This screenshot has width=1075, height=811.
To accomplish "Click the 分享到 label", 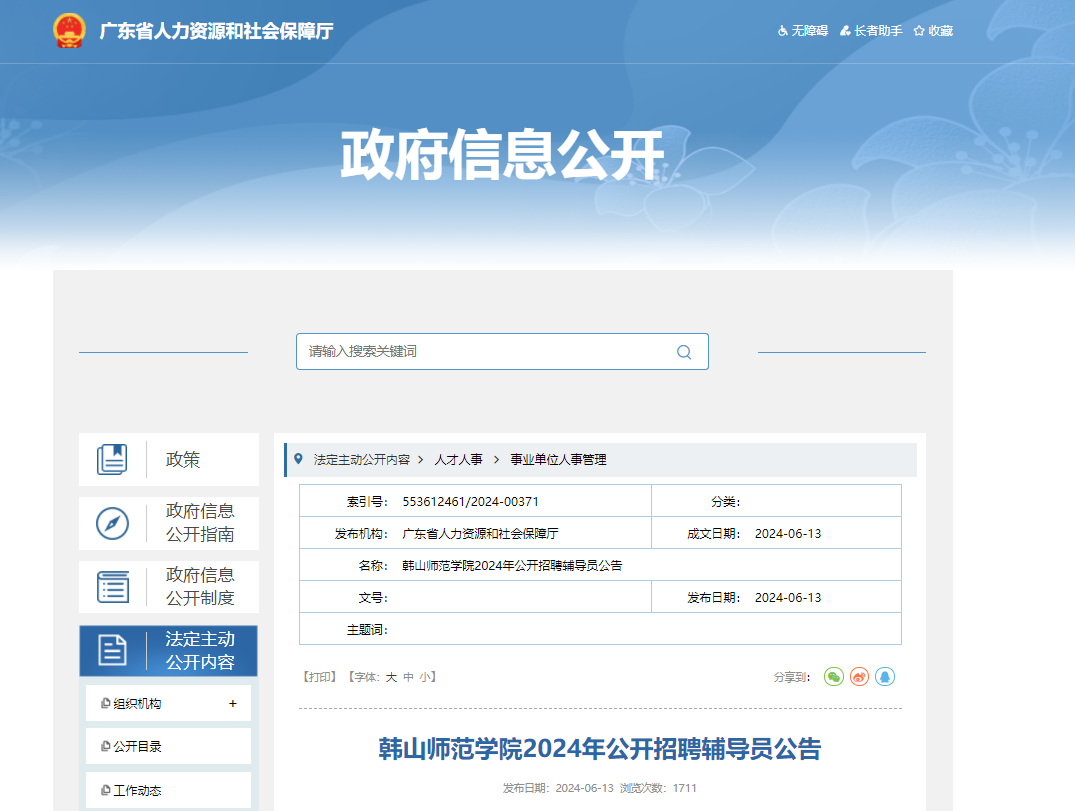I will [792, 677].
